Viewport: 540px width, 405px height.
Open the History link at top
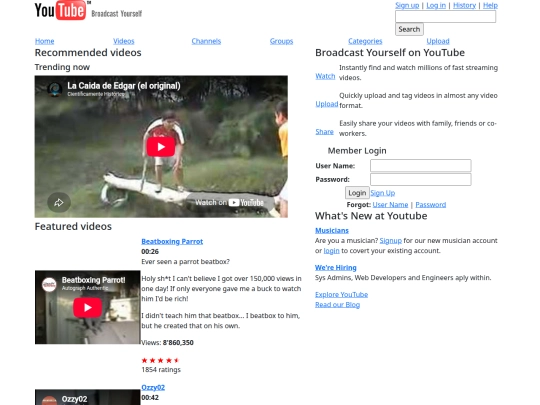point(464,5)
